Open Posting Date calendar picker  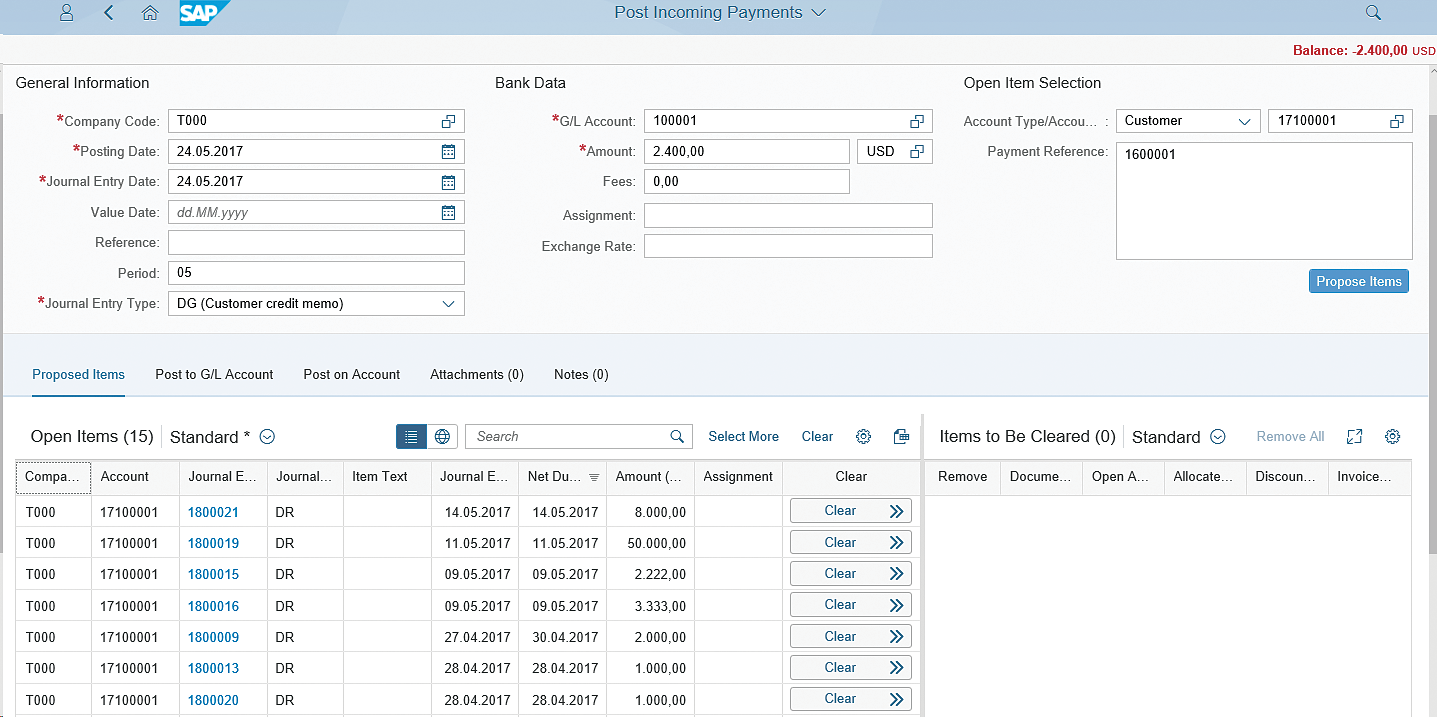point(448,151)
